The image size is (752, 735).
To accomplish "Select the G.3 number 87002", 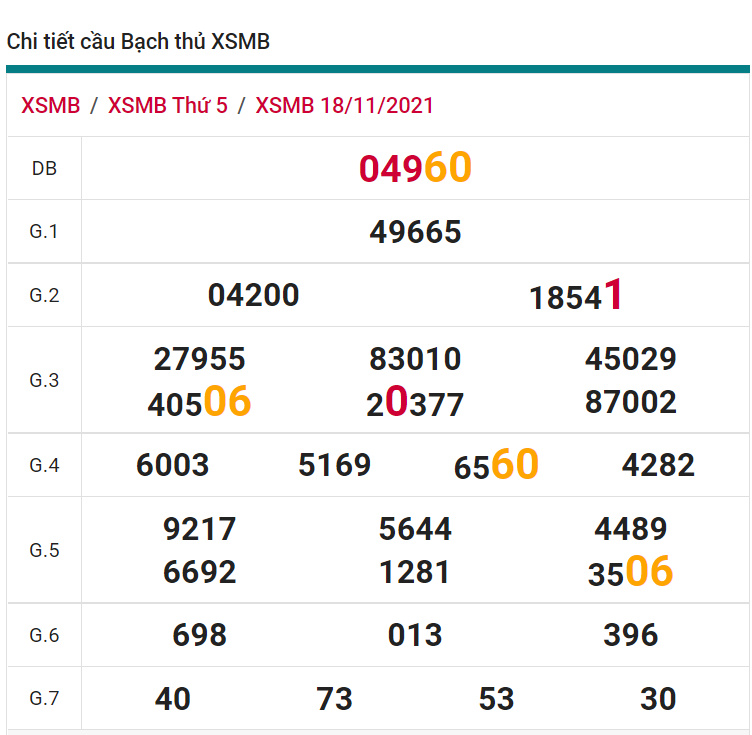I will [630, 402].
